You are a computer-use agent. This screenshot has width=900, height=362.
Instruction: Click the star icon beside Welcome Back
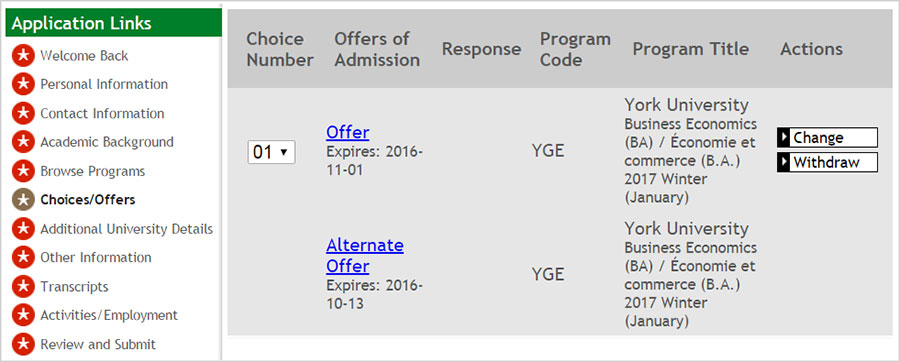click(23, 56)
